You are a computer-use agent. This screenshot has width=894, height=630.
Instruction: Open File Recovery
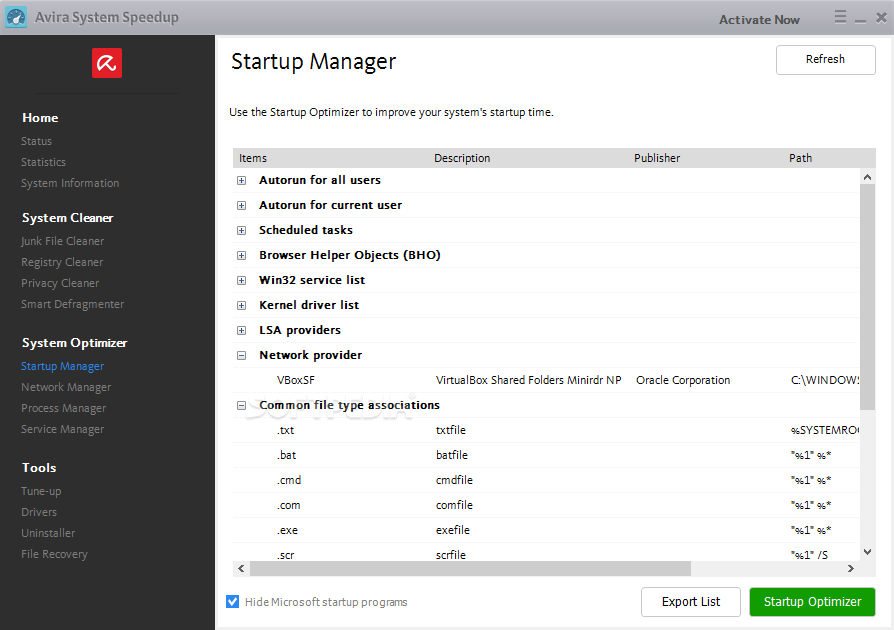(x=54, y=554)
